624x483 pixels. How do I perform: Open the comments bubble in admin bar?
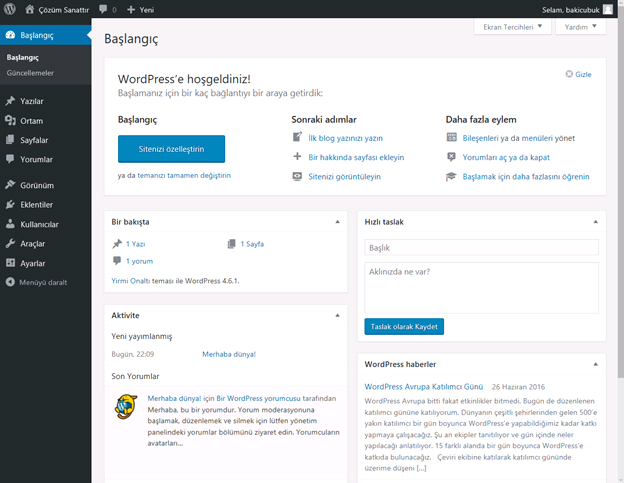tap(103, 9)
